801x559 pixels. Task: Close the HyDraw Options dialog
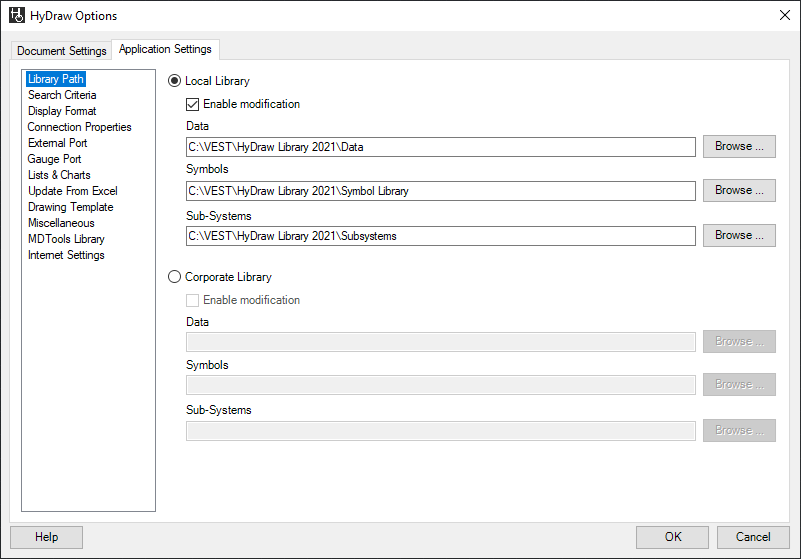tap(783, 15)
